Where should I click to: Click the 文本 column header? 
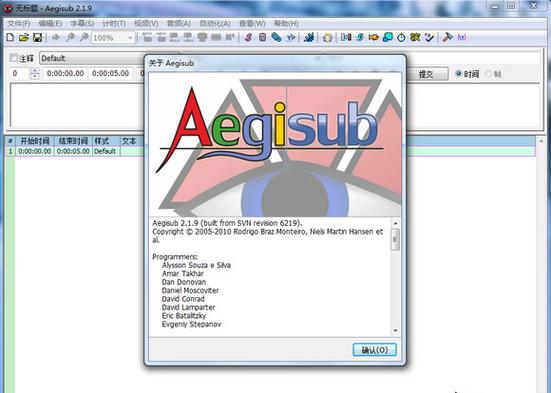pos(132,141)
